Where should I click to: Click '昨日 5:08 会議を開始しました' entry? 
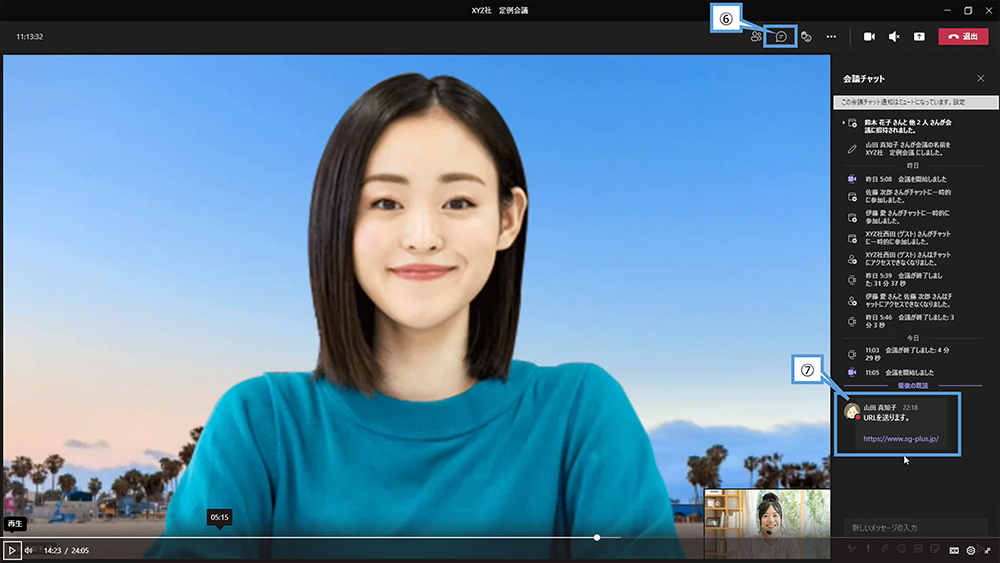(x=906, y=179)
